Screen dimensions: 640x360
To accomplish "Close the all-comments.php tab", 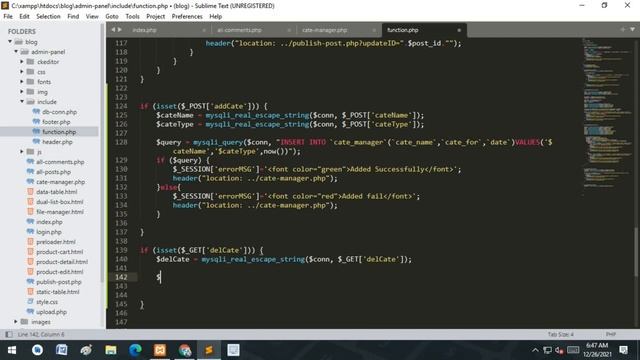I will [x=289, y=30].
